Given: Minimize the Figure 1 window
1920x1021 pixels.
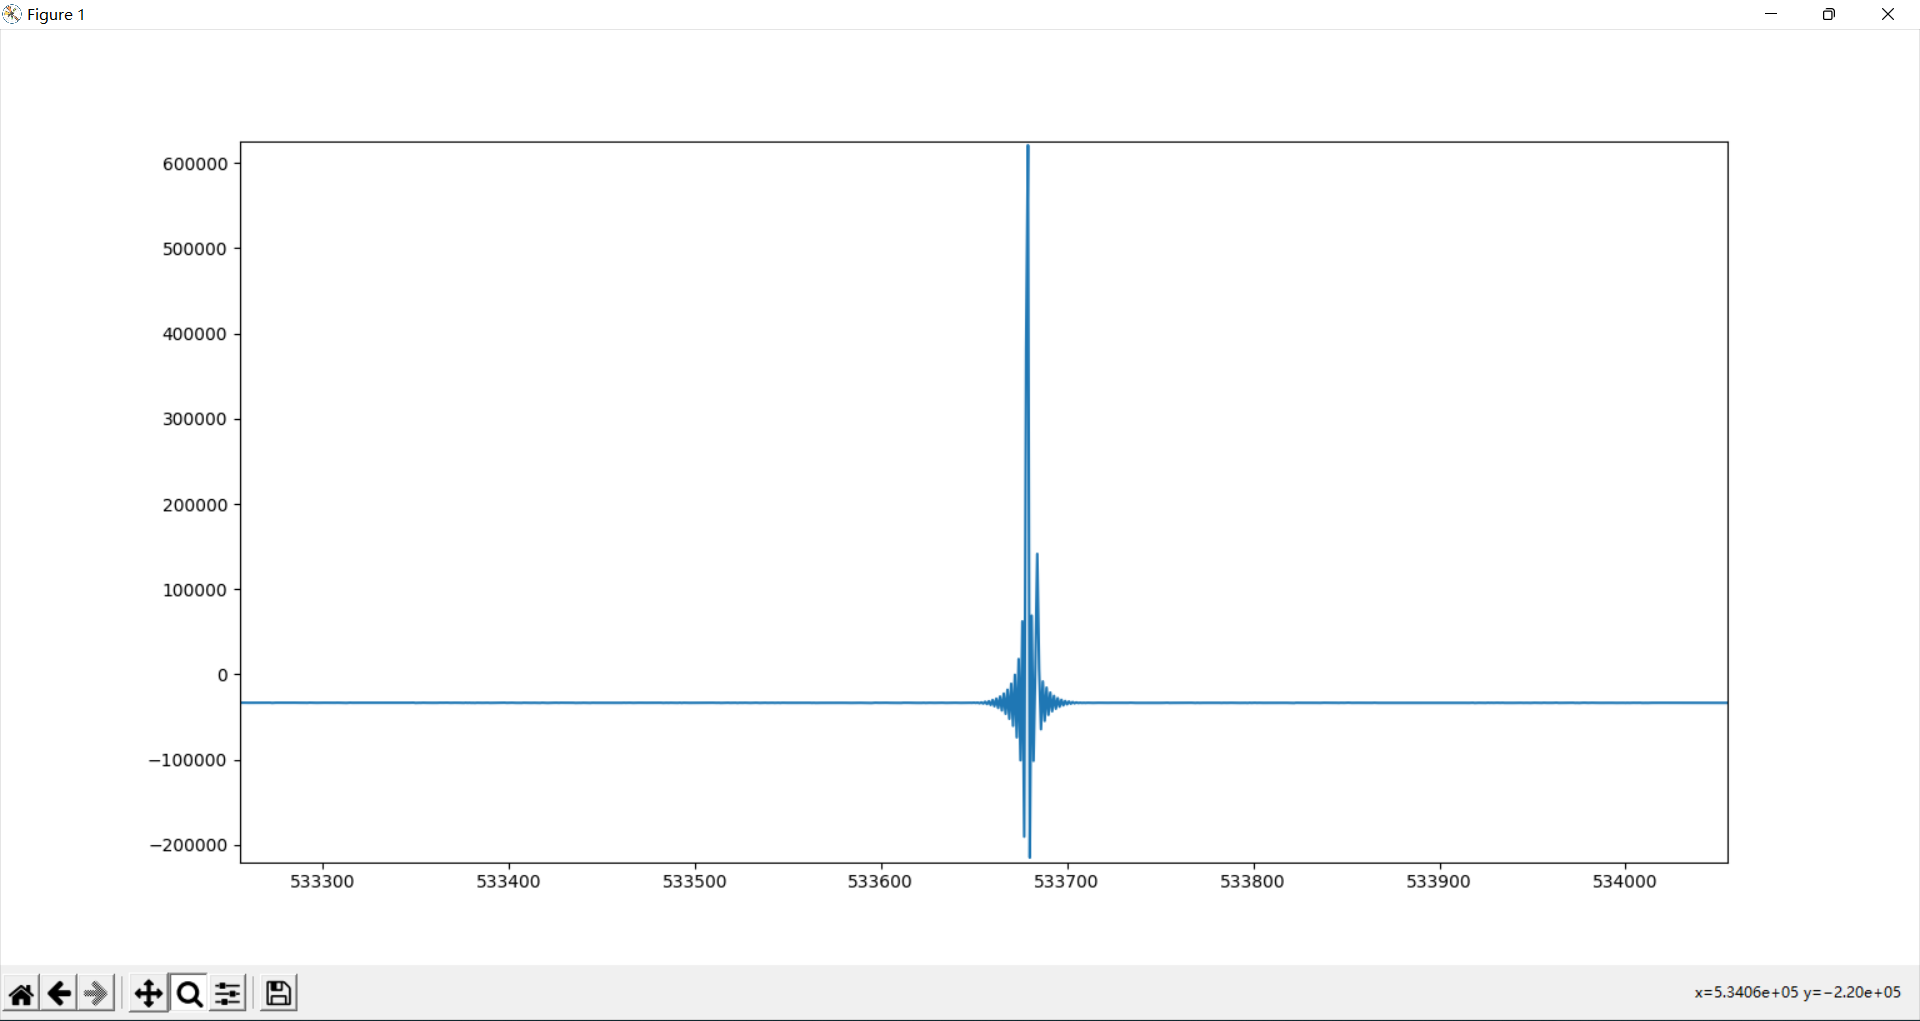Looking at the screenshot, I should pos(1771,14).
